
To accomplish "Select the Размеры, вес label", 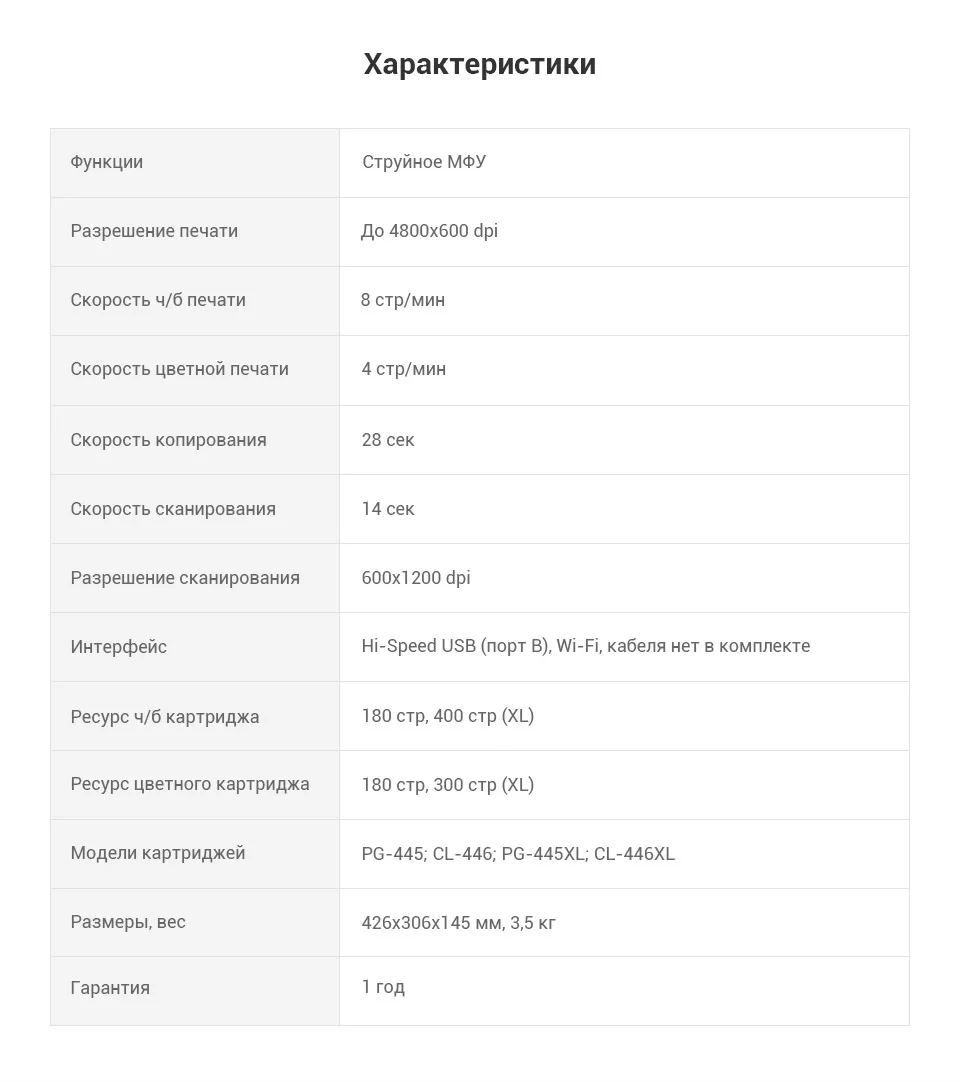I will (x=128, y=923).
